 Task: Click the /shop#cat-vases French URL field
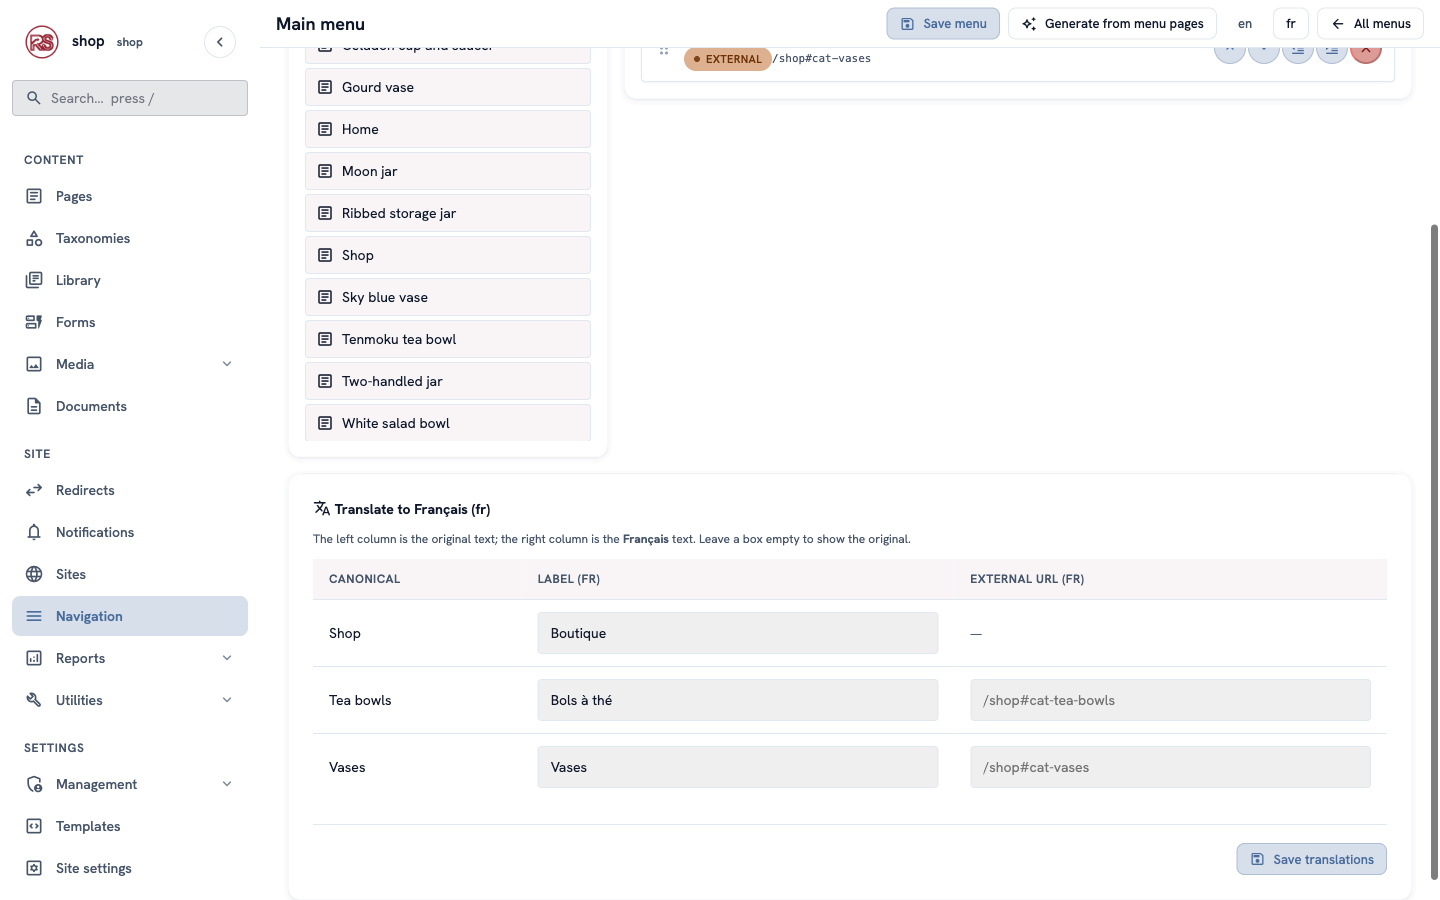click(x=1170, y=767)
